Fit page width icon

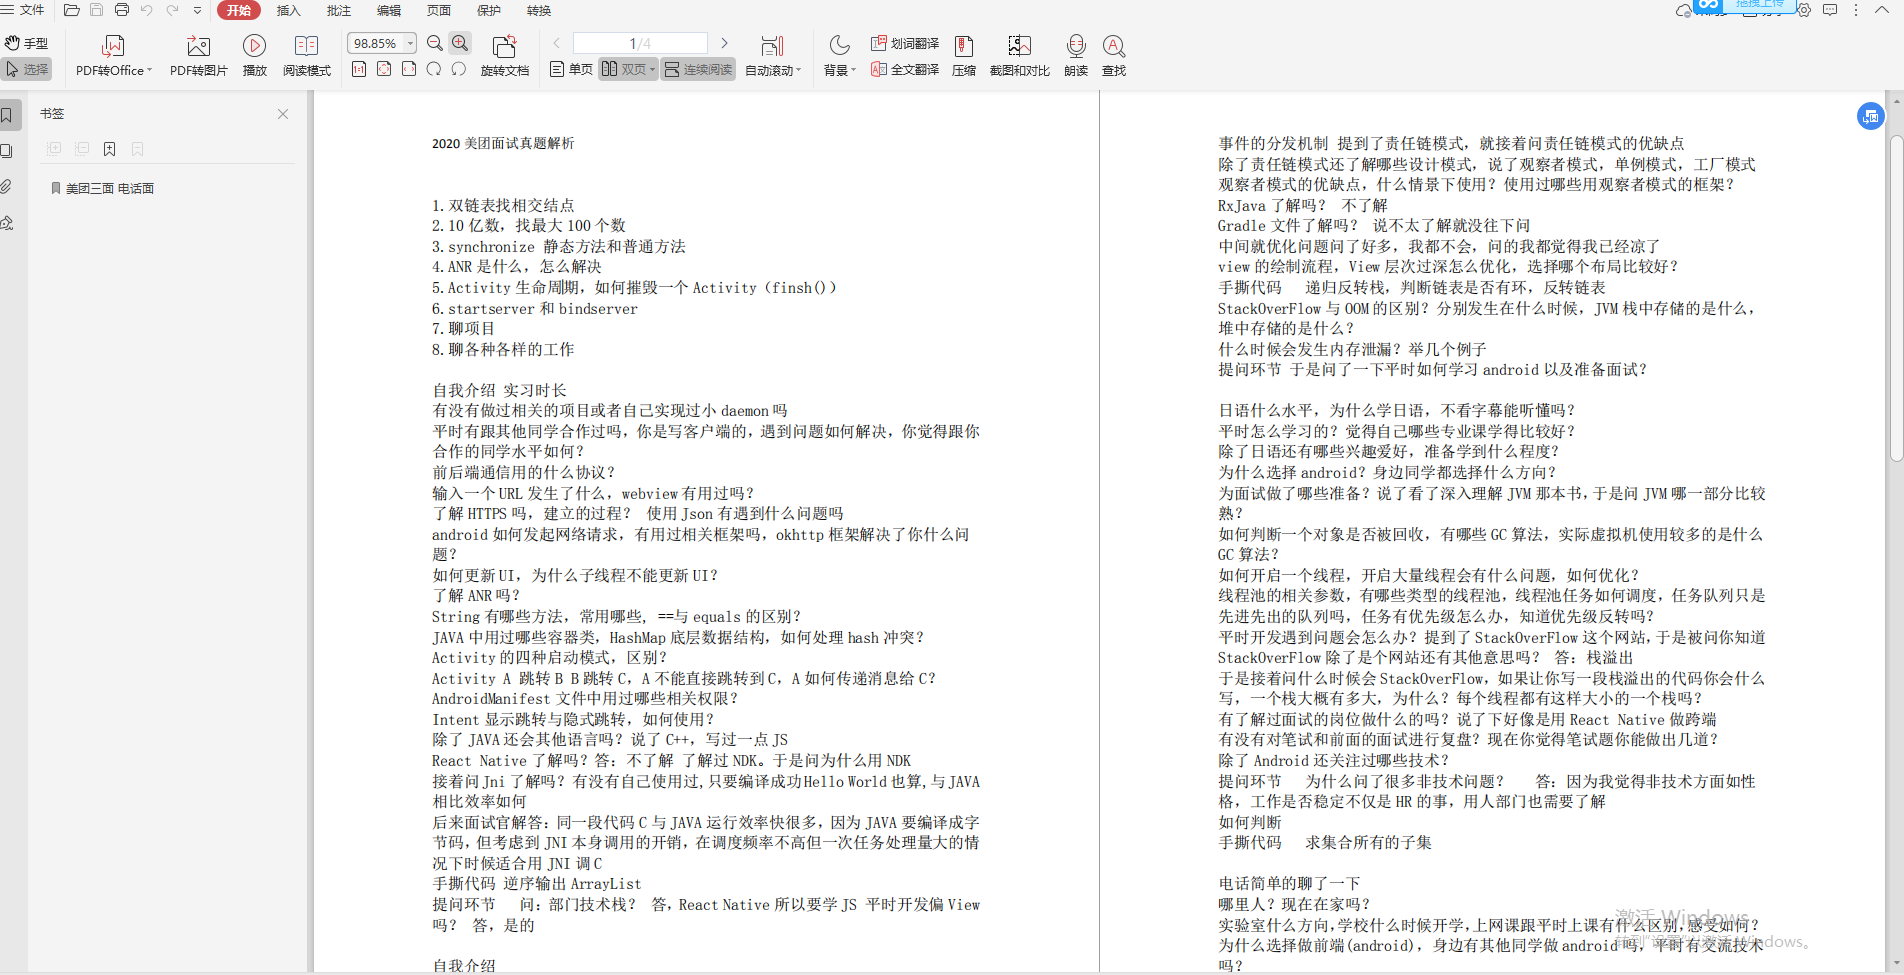tap(409, 69)
